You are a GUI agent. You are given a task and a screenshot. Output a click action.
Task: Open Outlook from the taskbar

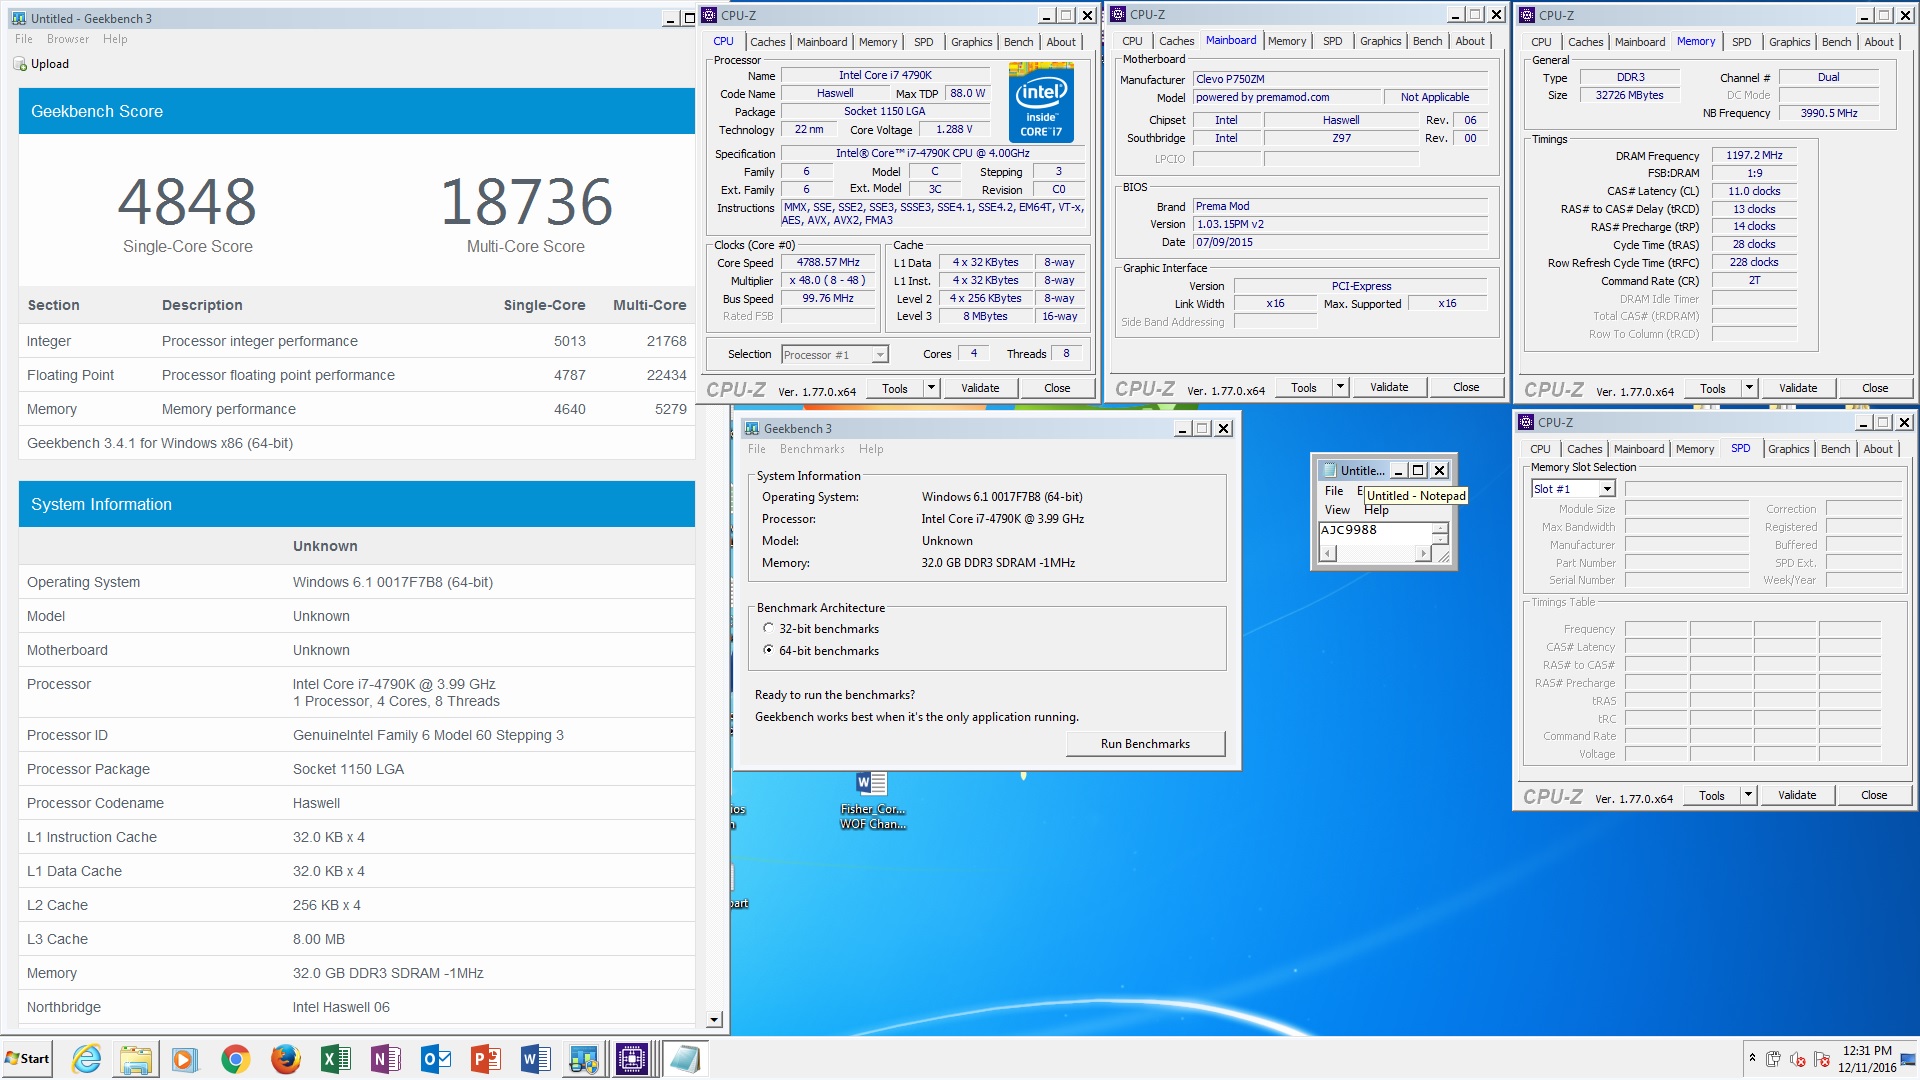tap(435, 1059)
